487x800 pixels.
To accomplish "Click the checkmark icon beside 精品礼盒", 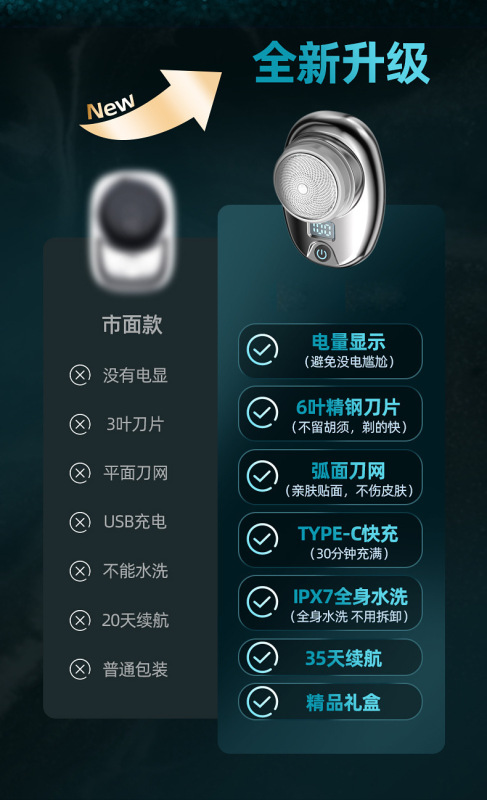I will (262, 702).
